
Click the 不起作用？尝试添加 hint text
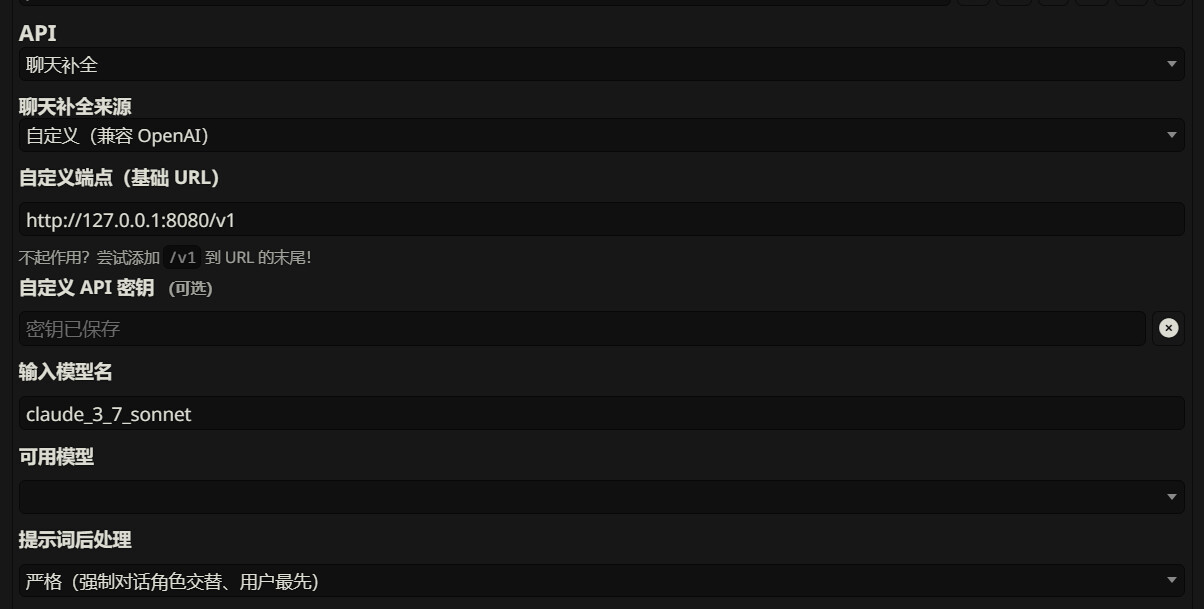pyautogui.click(x=88, y=258)
